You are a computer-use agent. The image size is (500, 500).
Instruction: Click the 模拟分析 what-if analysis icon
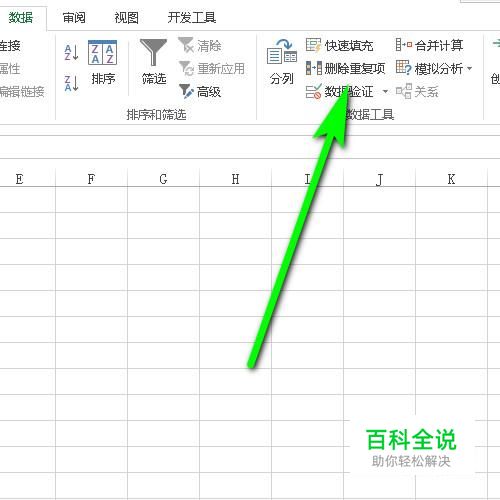click(x=404, y=68)
